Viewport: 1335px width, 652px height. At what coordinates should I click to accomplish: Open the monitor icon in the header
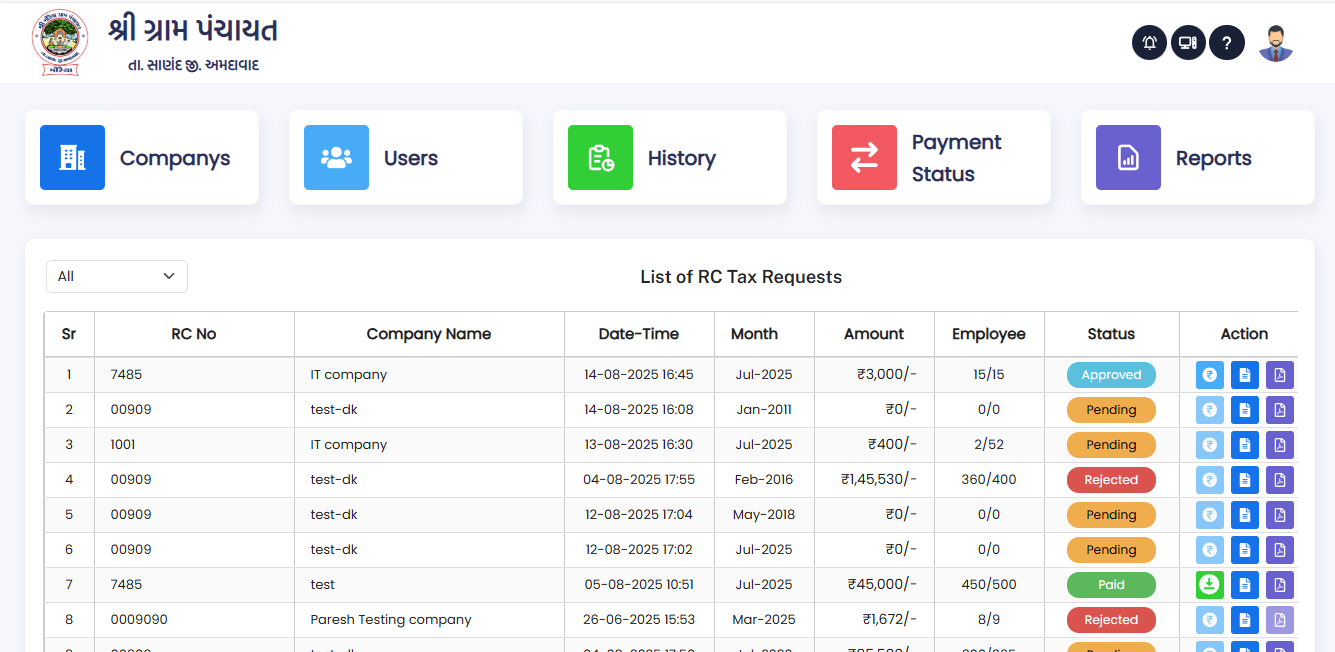1187,42
